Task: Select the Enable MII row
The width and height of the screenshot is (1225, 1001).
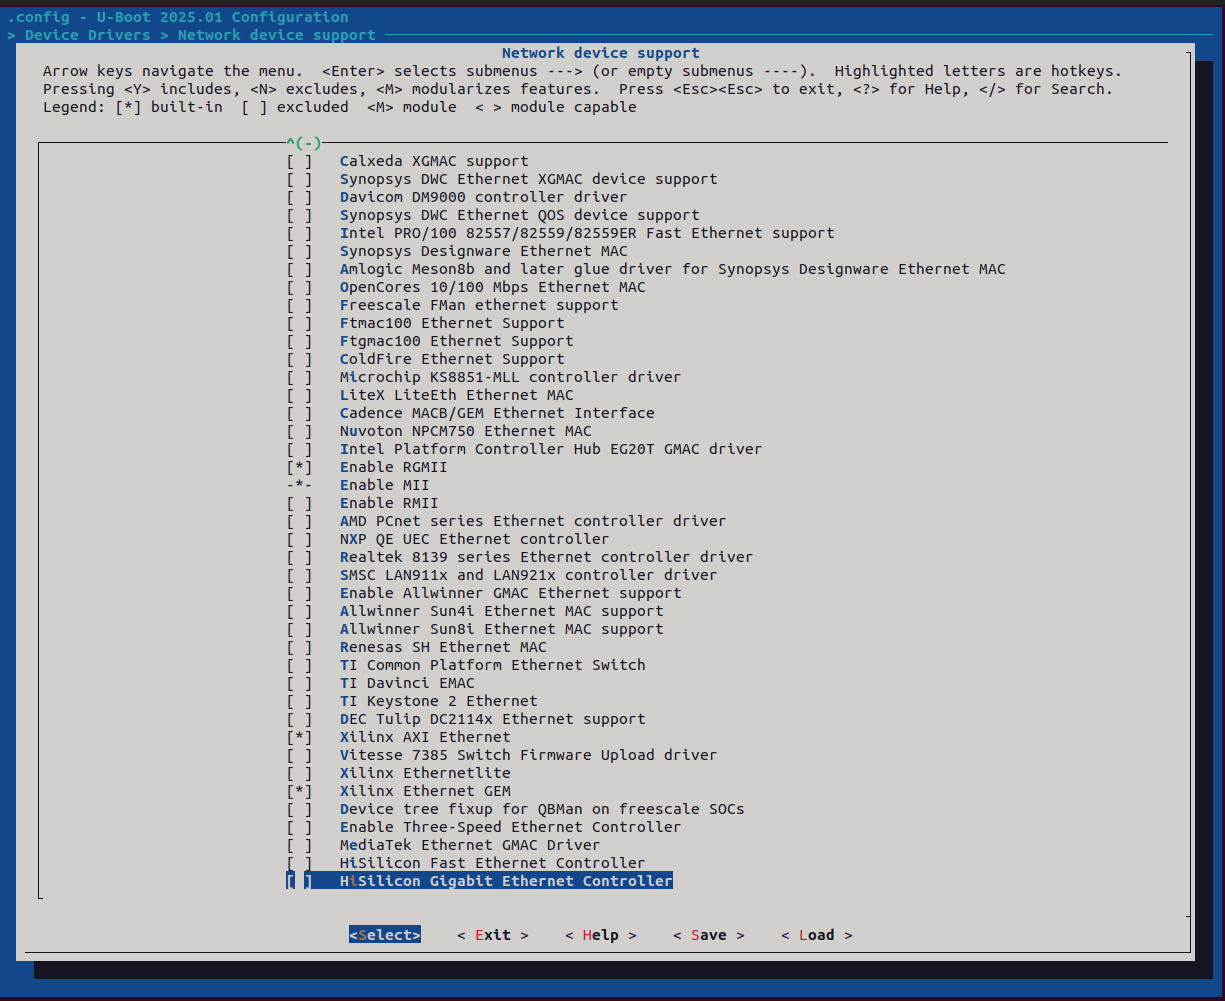Action: tap(385, 485)
